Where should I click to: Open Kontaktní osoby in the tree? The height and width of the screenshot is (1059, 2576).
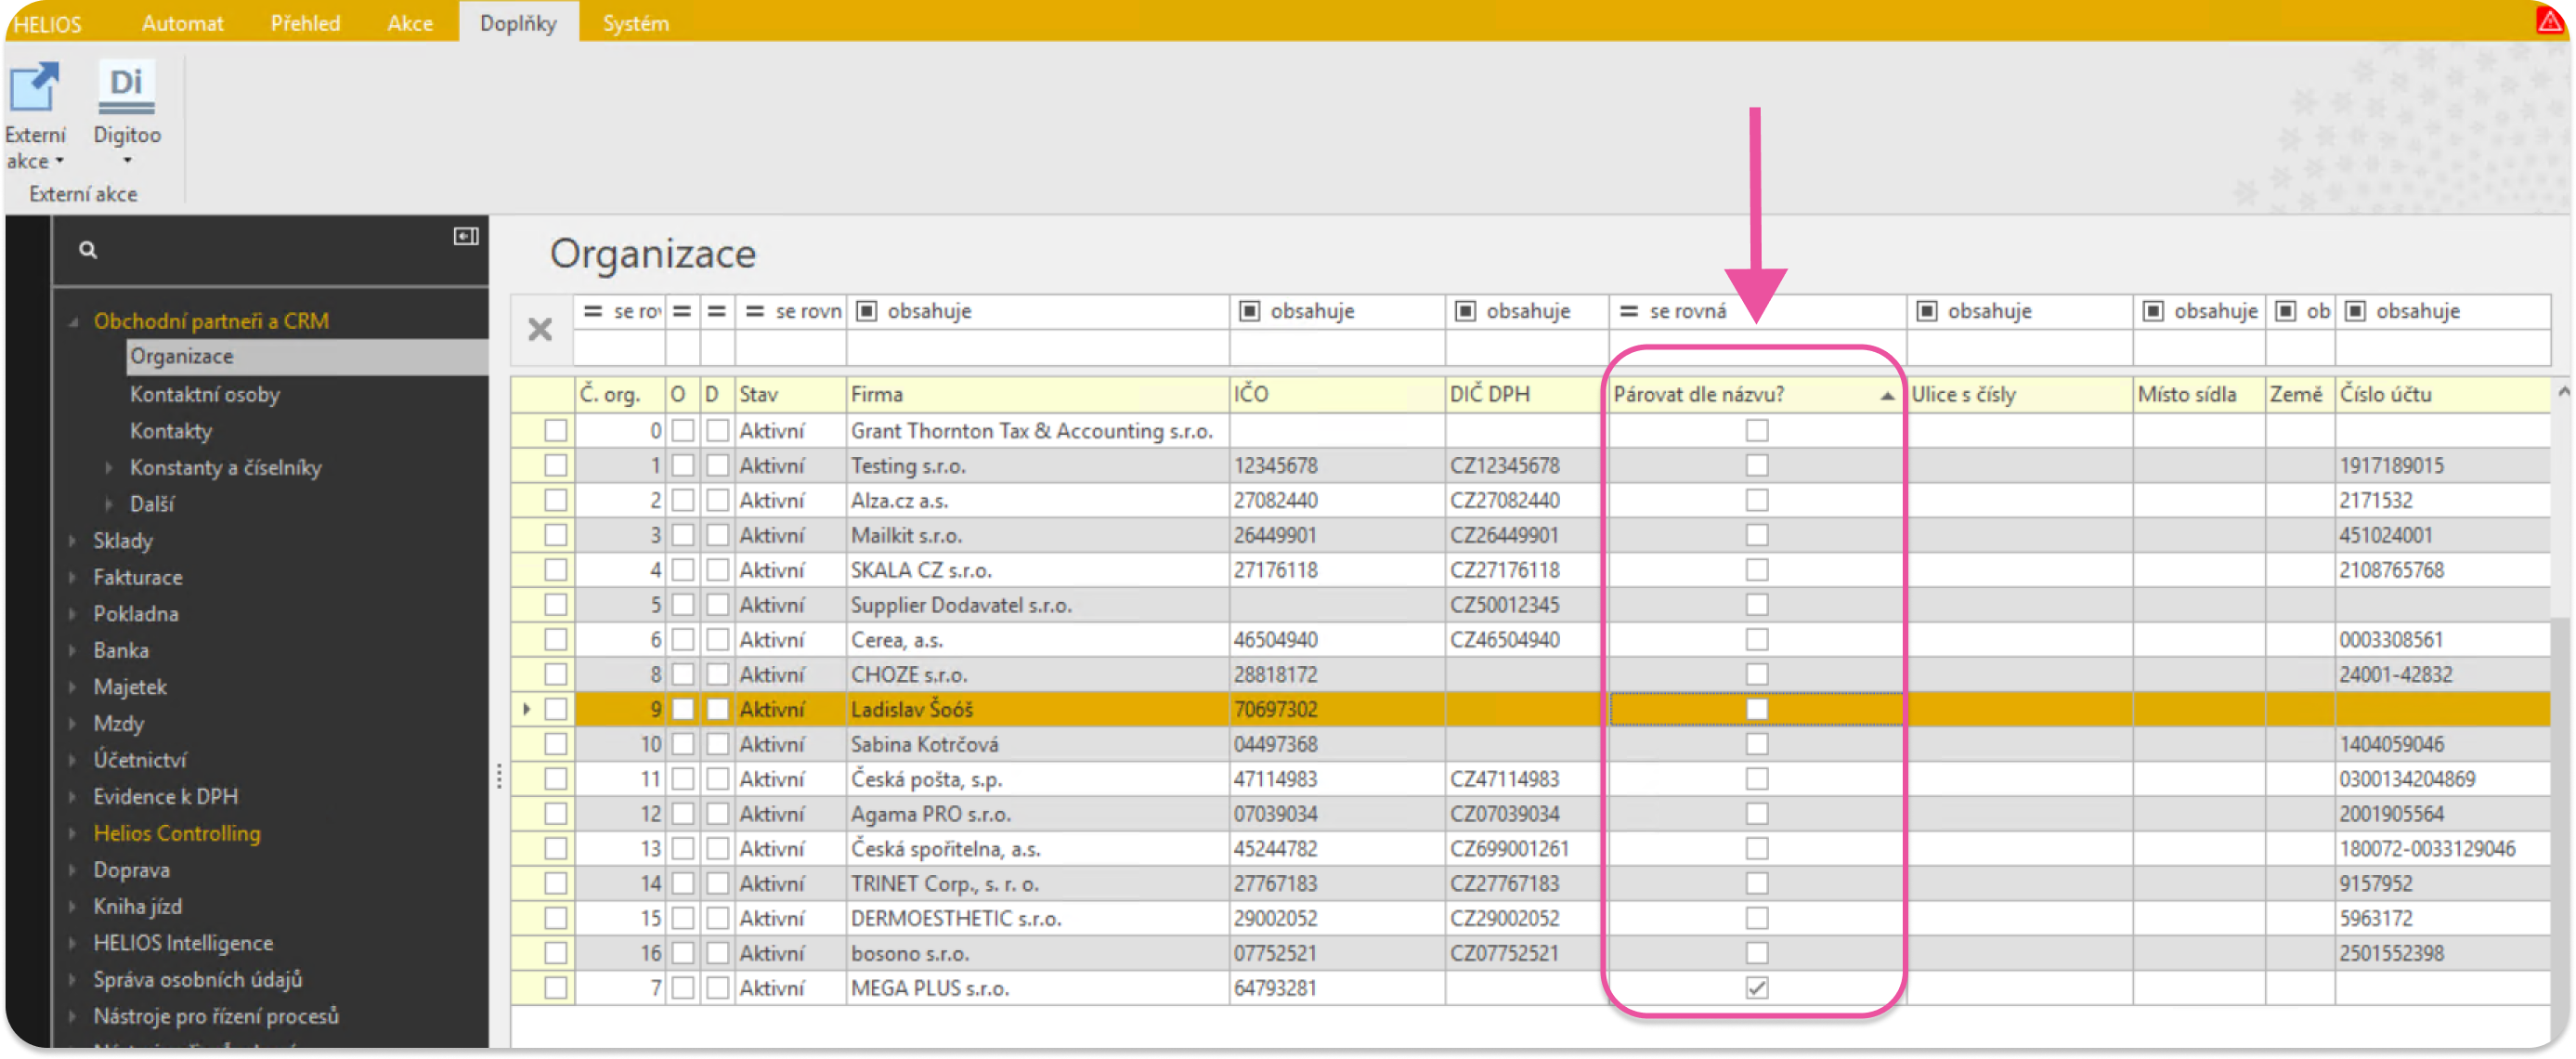pos(205,395)
